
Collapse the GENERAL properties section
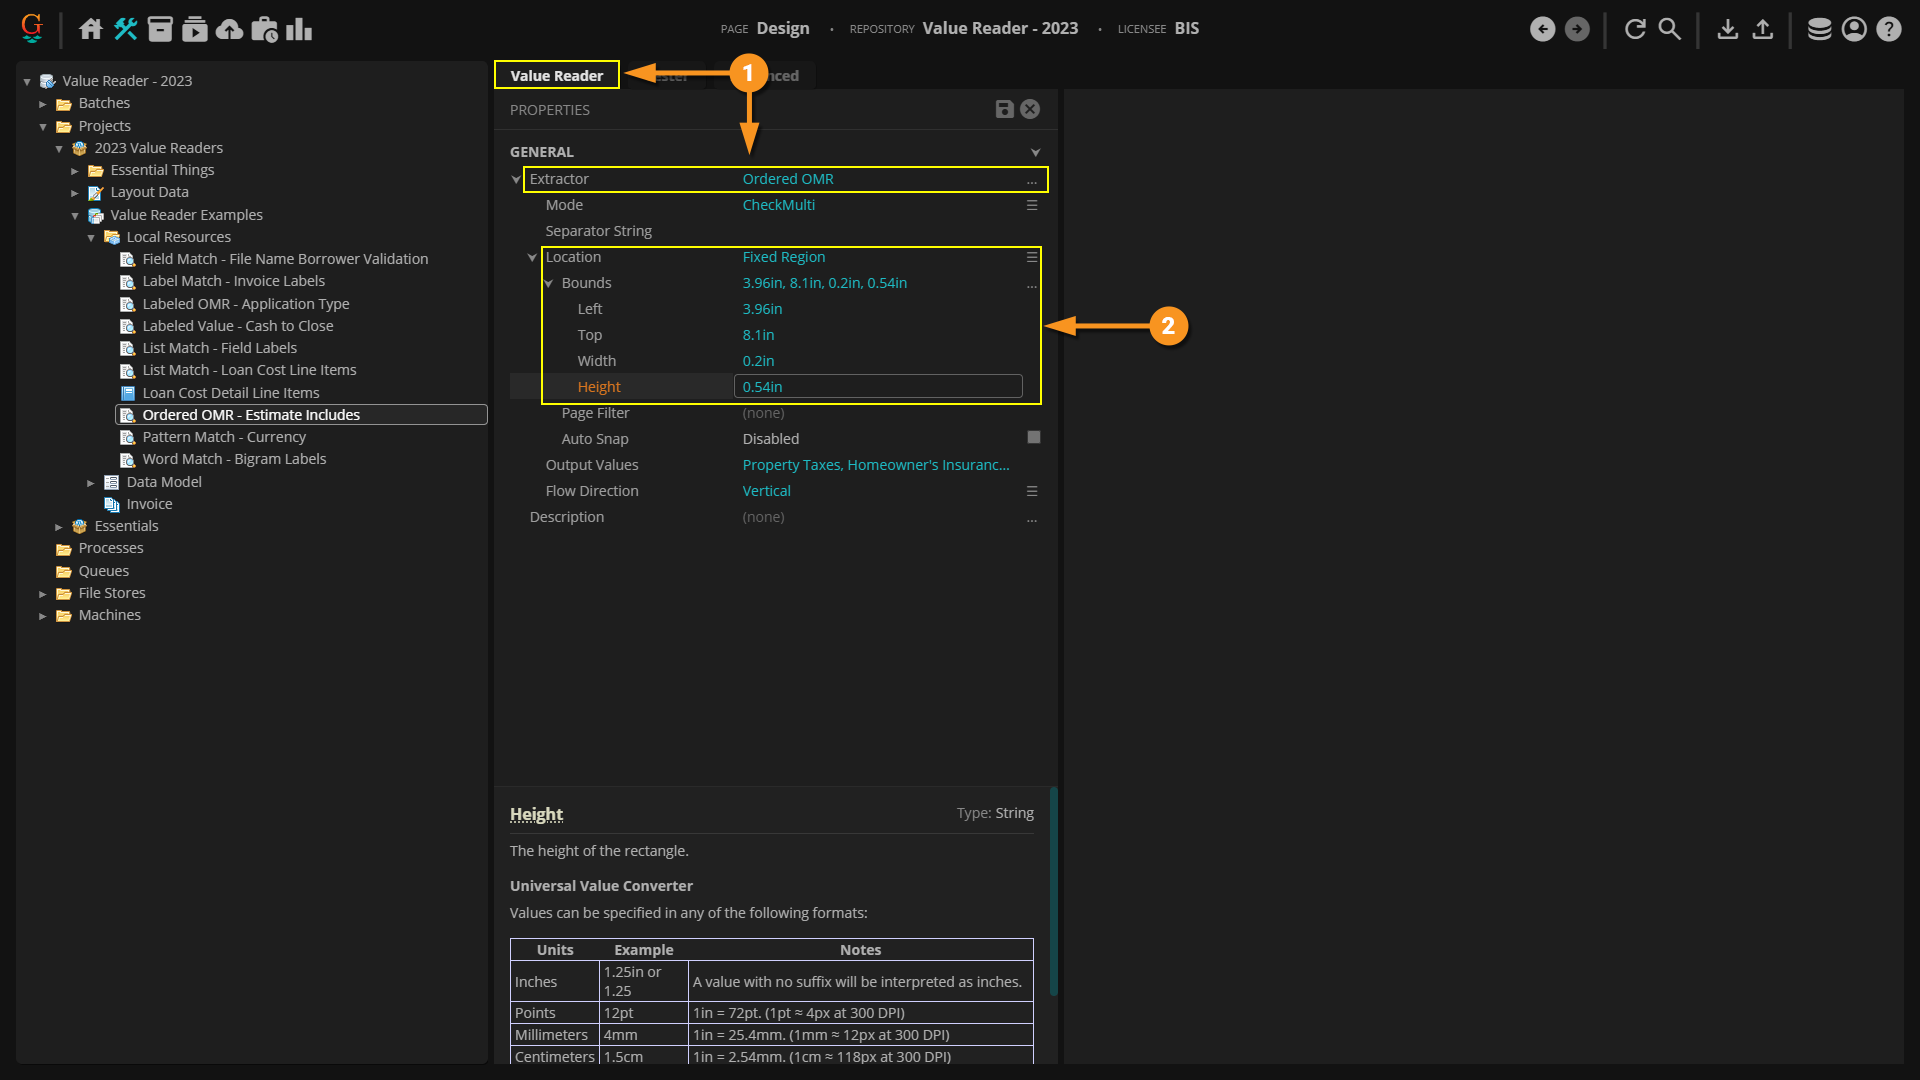tap(1035, 152)
